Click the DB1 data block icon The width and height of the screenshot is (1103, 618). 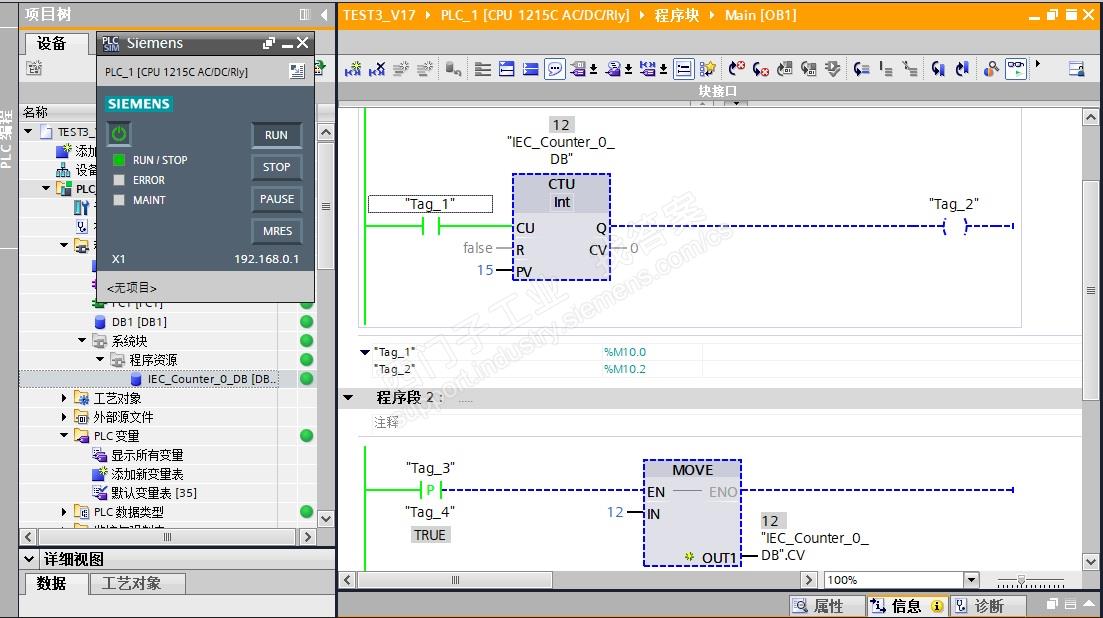click(x=100, y=321)
